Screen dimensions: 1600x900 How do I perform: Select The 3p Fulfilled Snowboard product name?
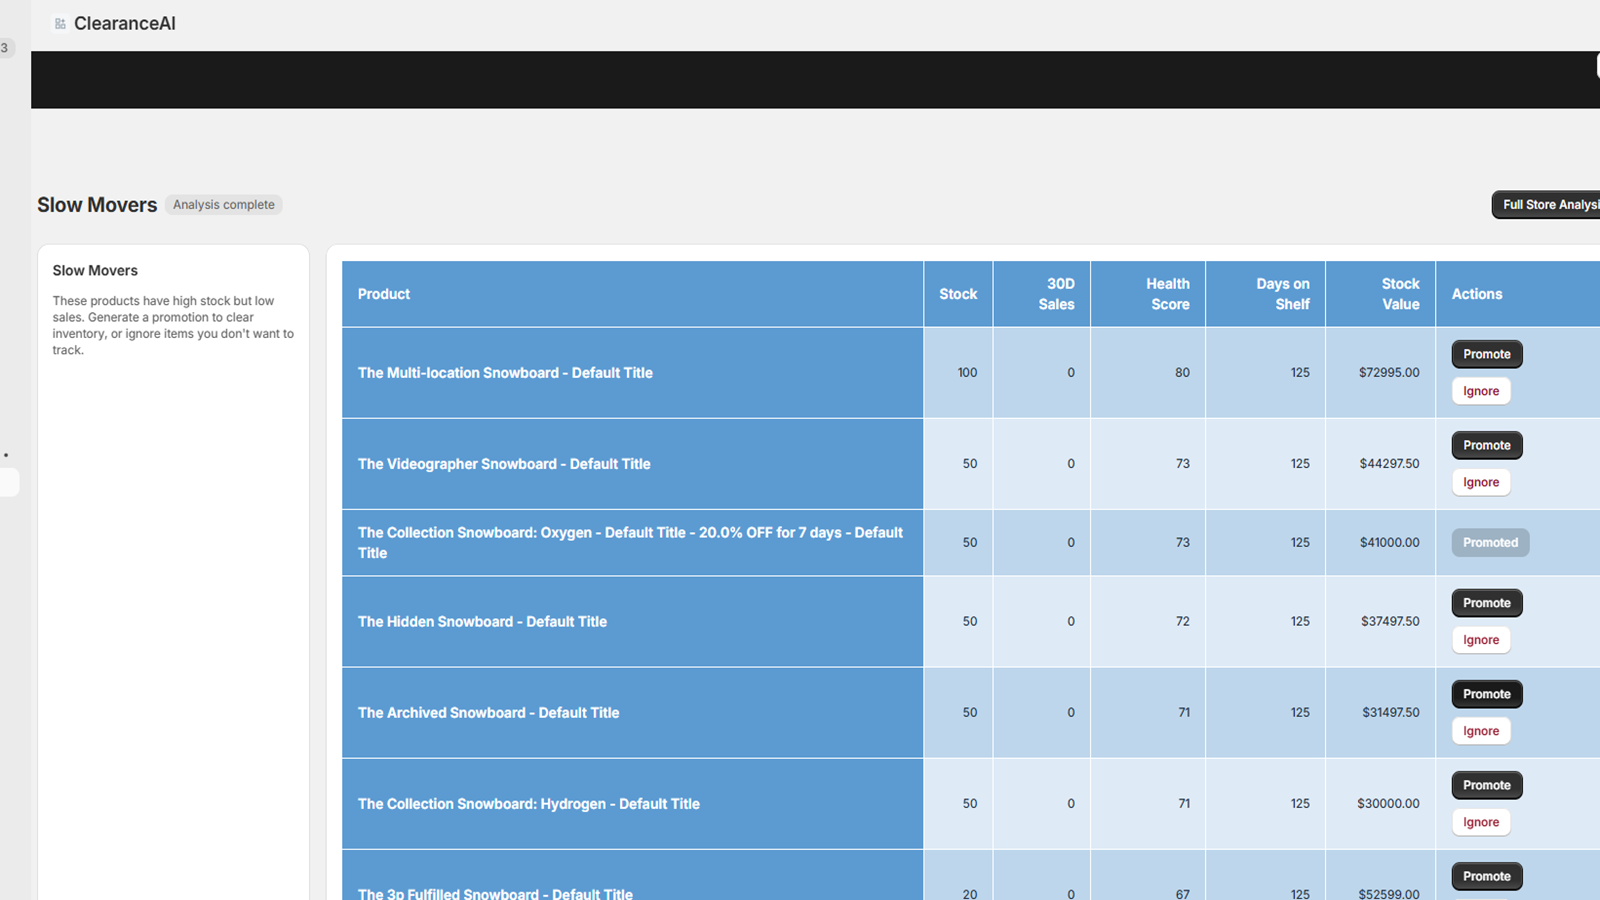[x=495, y=893]
